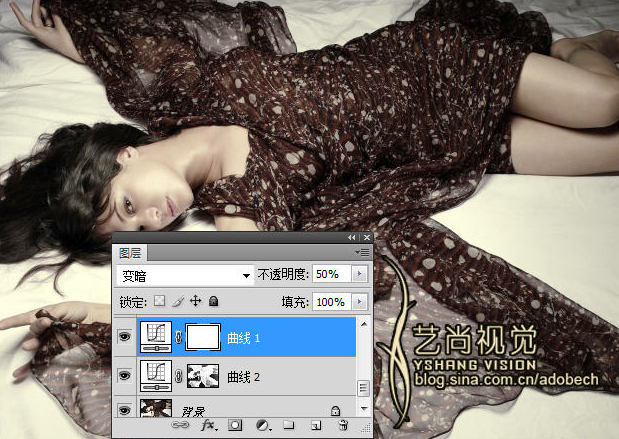
Task: Select the 背景 layer thumbnail
Action: point(156,408)
